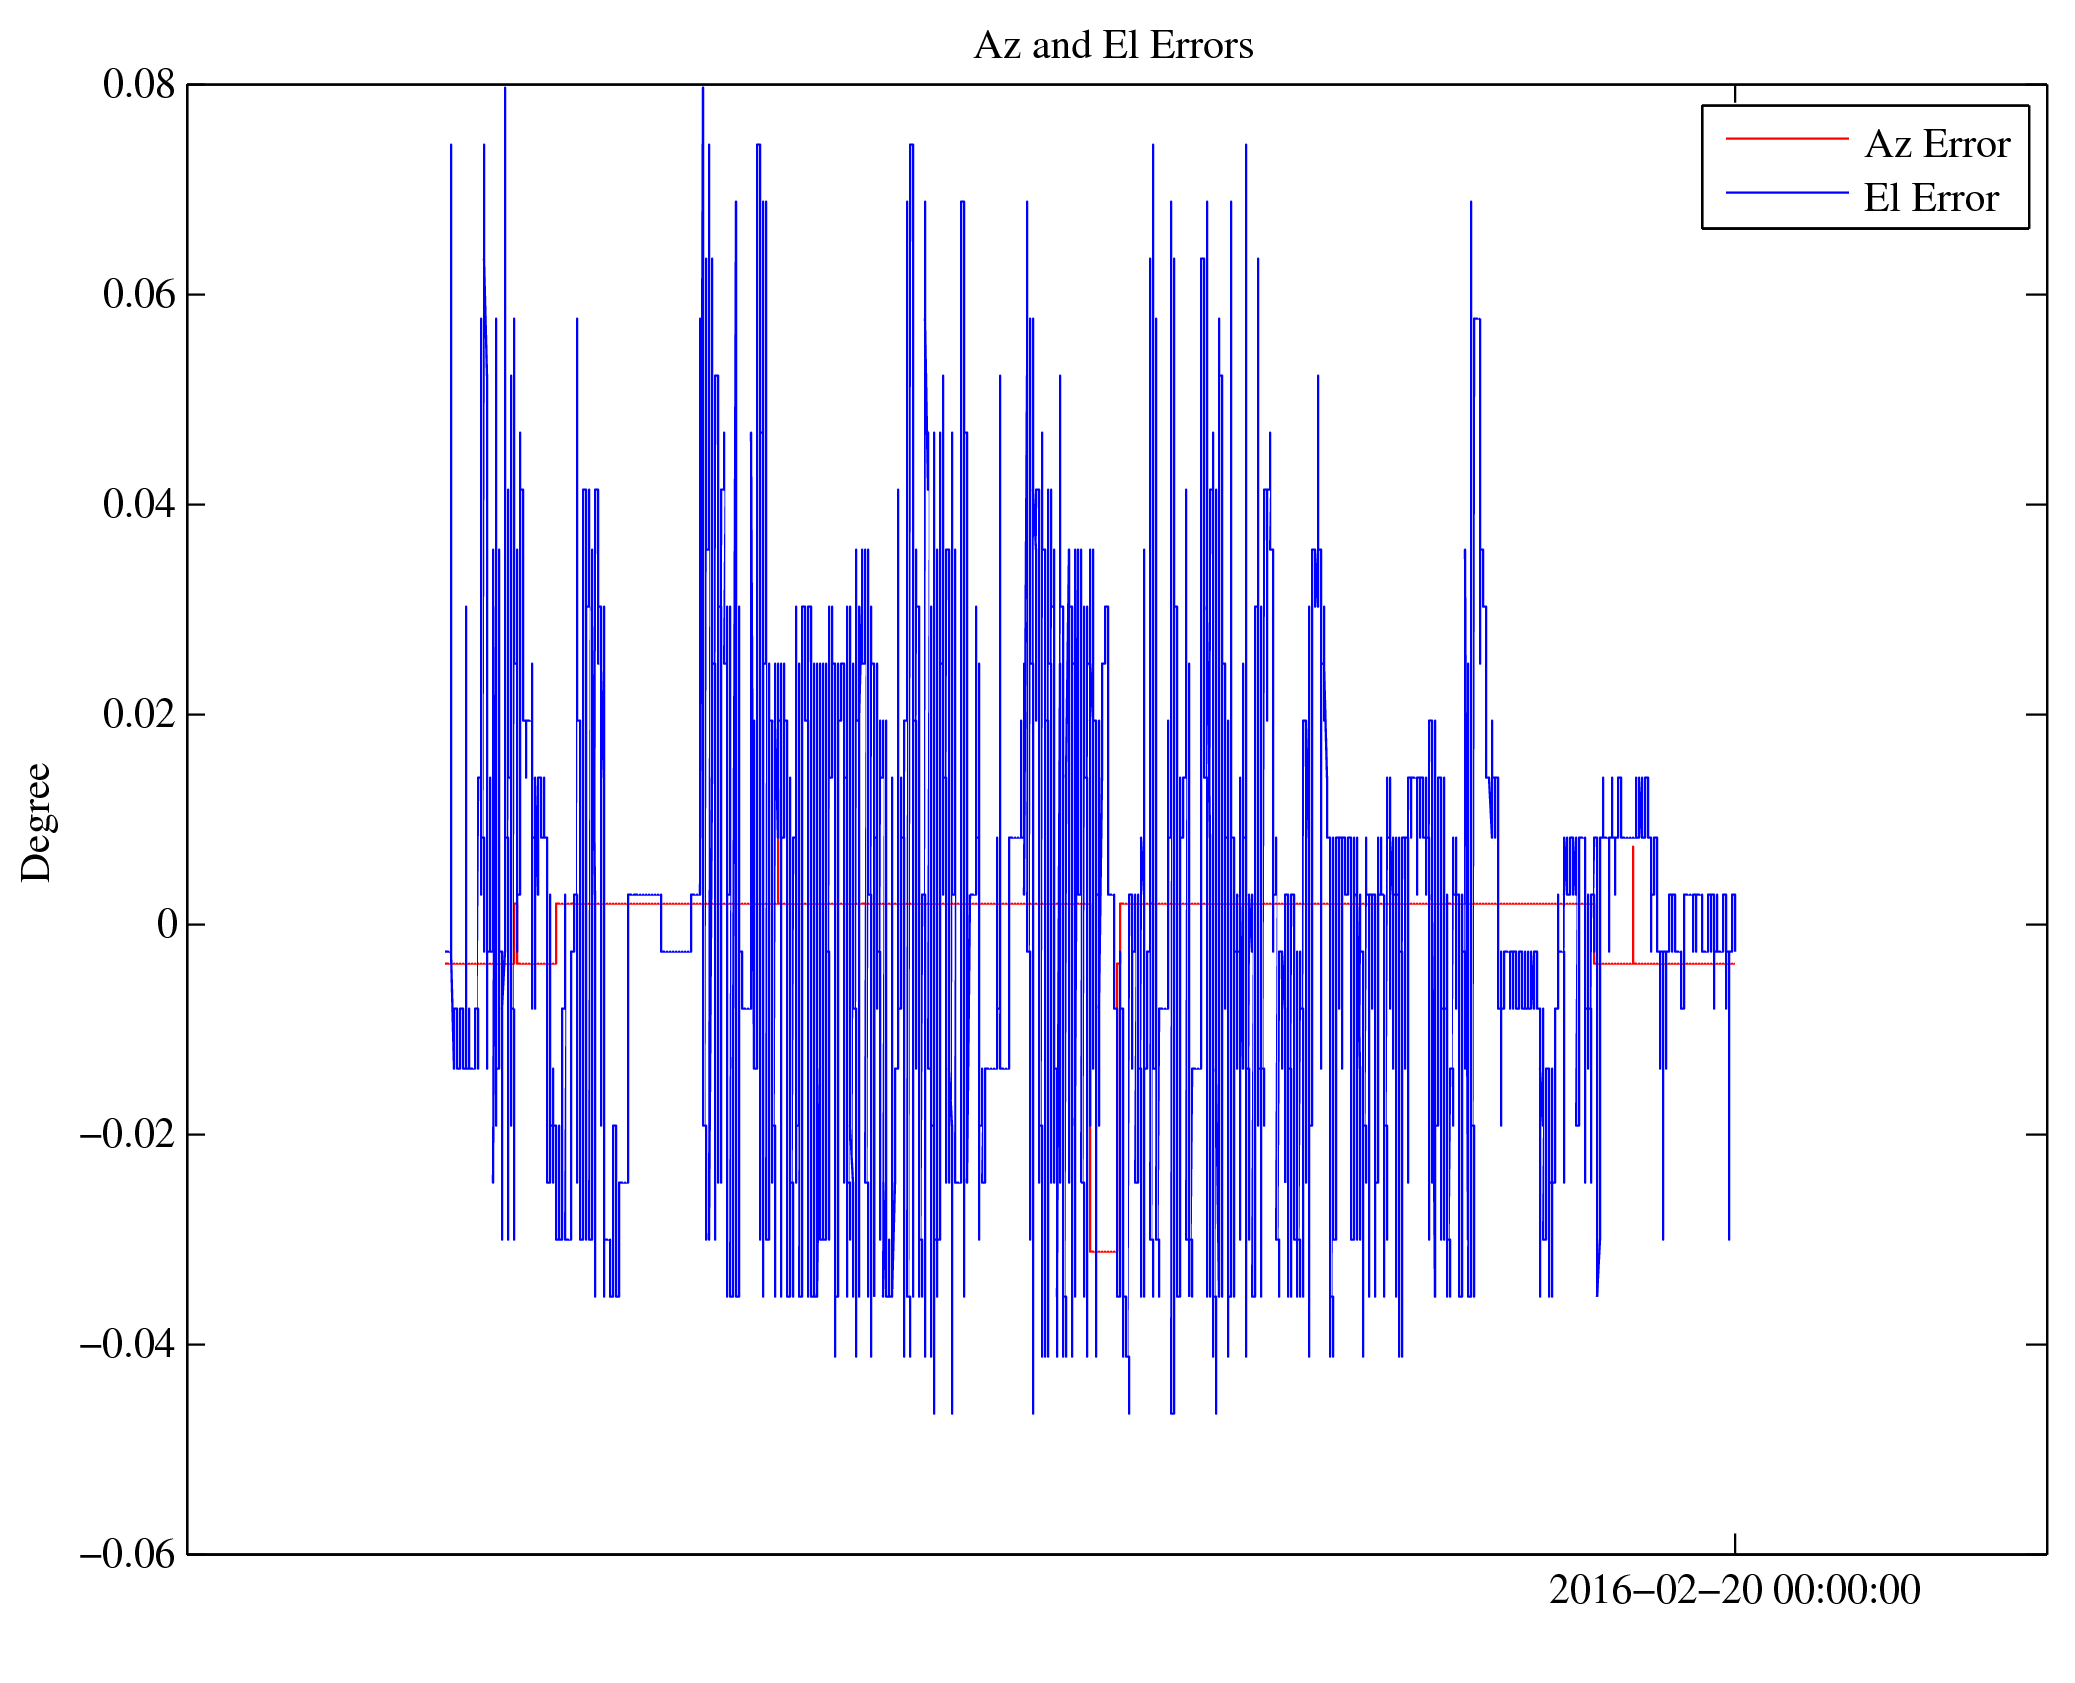Click the blue El Error legend line sample

[x=1786, y=192]
